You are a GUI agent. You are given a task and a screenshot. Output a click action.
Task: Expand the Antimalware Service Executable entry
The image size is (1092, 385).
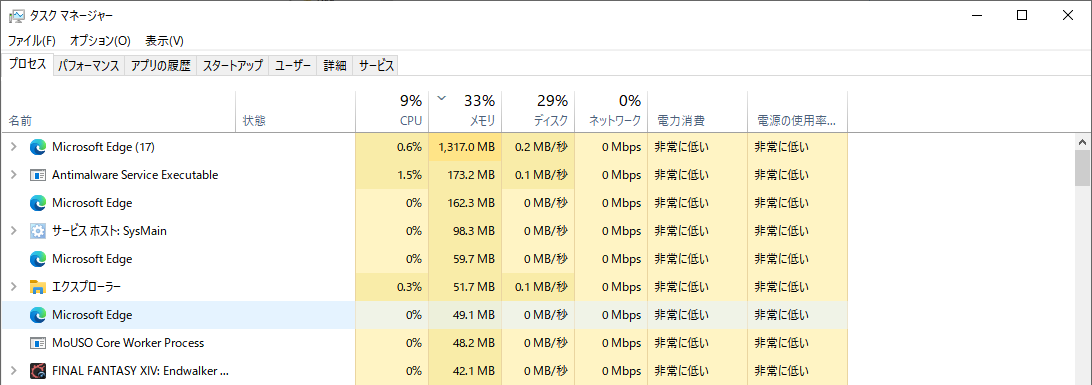coord(13,175)
